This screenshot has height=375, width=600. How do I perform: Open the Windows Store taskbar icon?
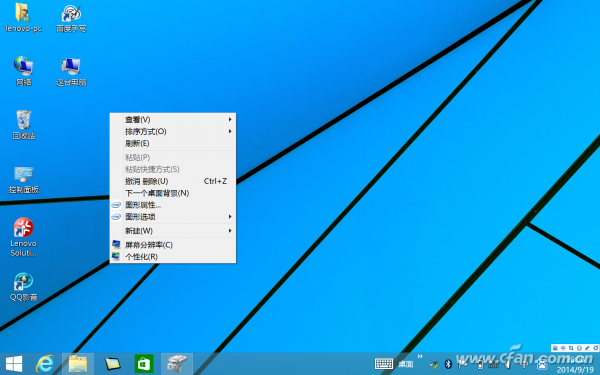click(x=144, y=364)
